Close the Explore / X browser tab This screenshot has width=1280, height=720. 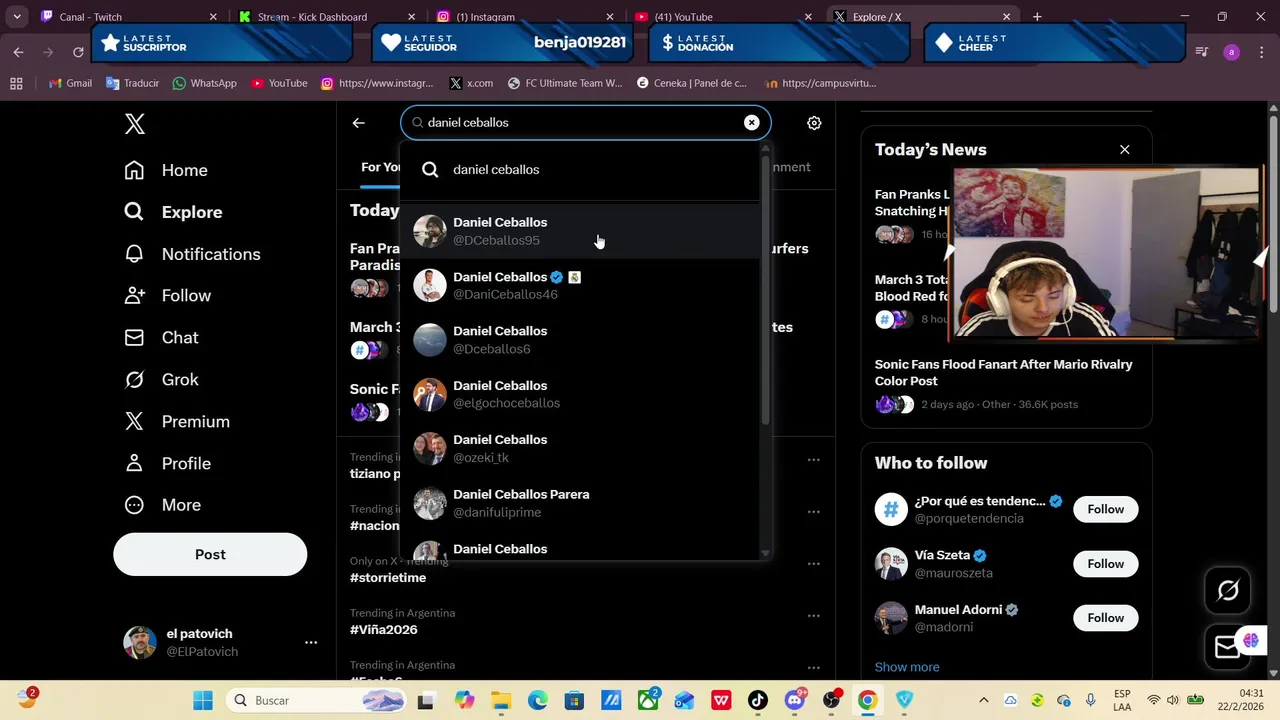point(1007,17)
